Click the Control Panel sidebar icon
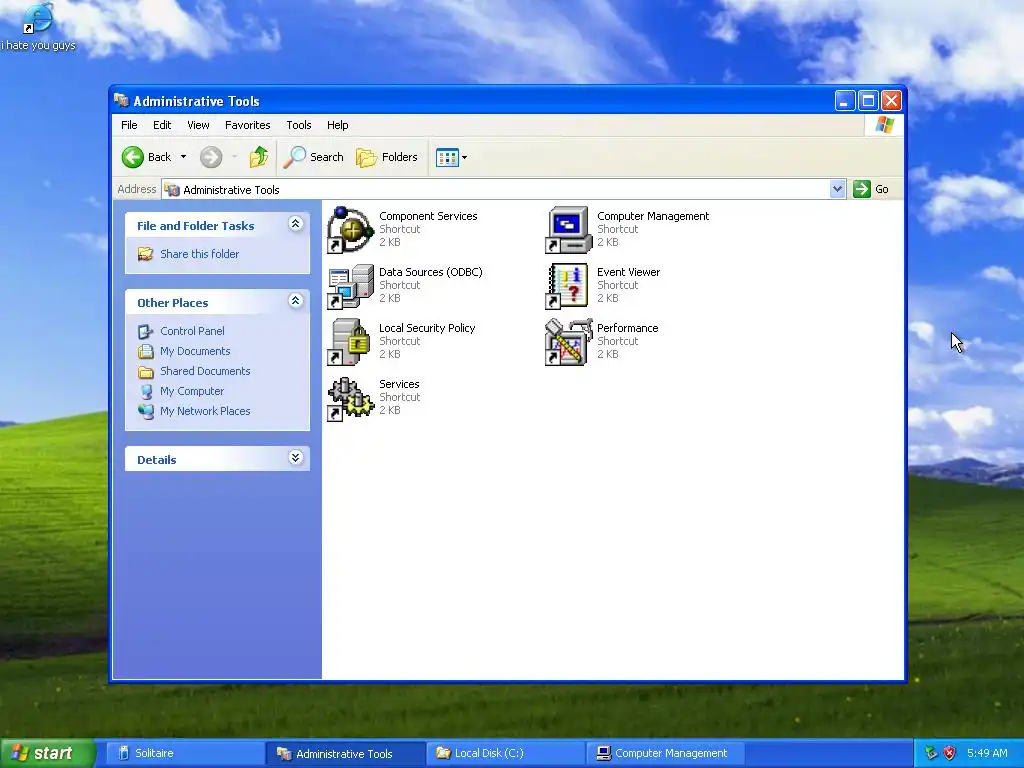This screenshot has width=1024, height=768. pyautogui.click(x=146, y=332)
